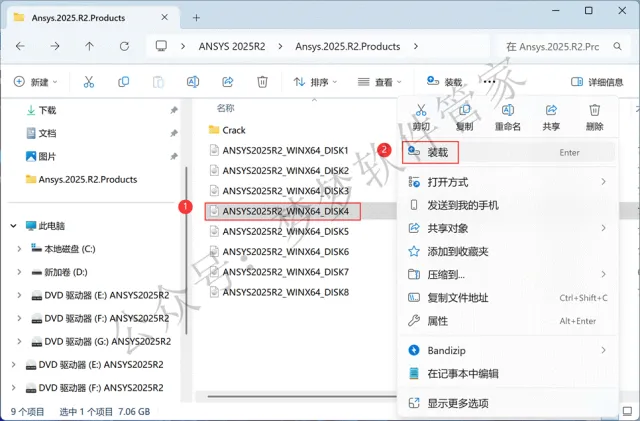Open Pictures (图片) in the navigation pane

[47, 156]
